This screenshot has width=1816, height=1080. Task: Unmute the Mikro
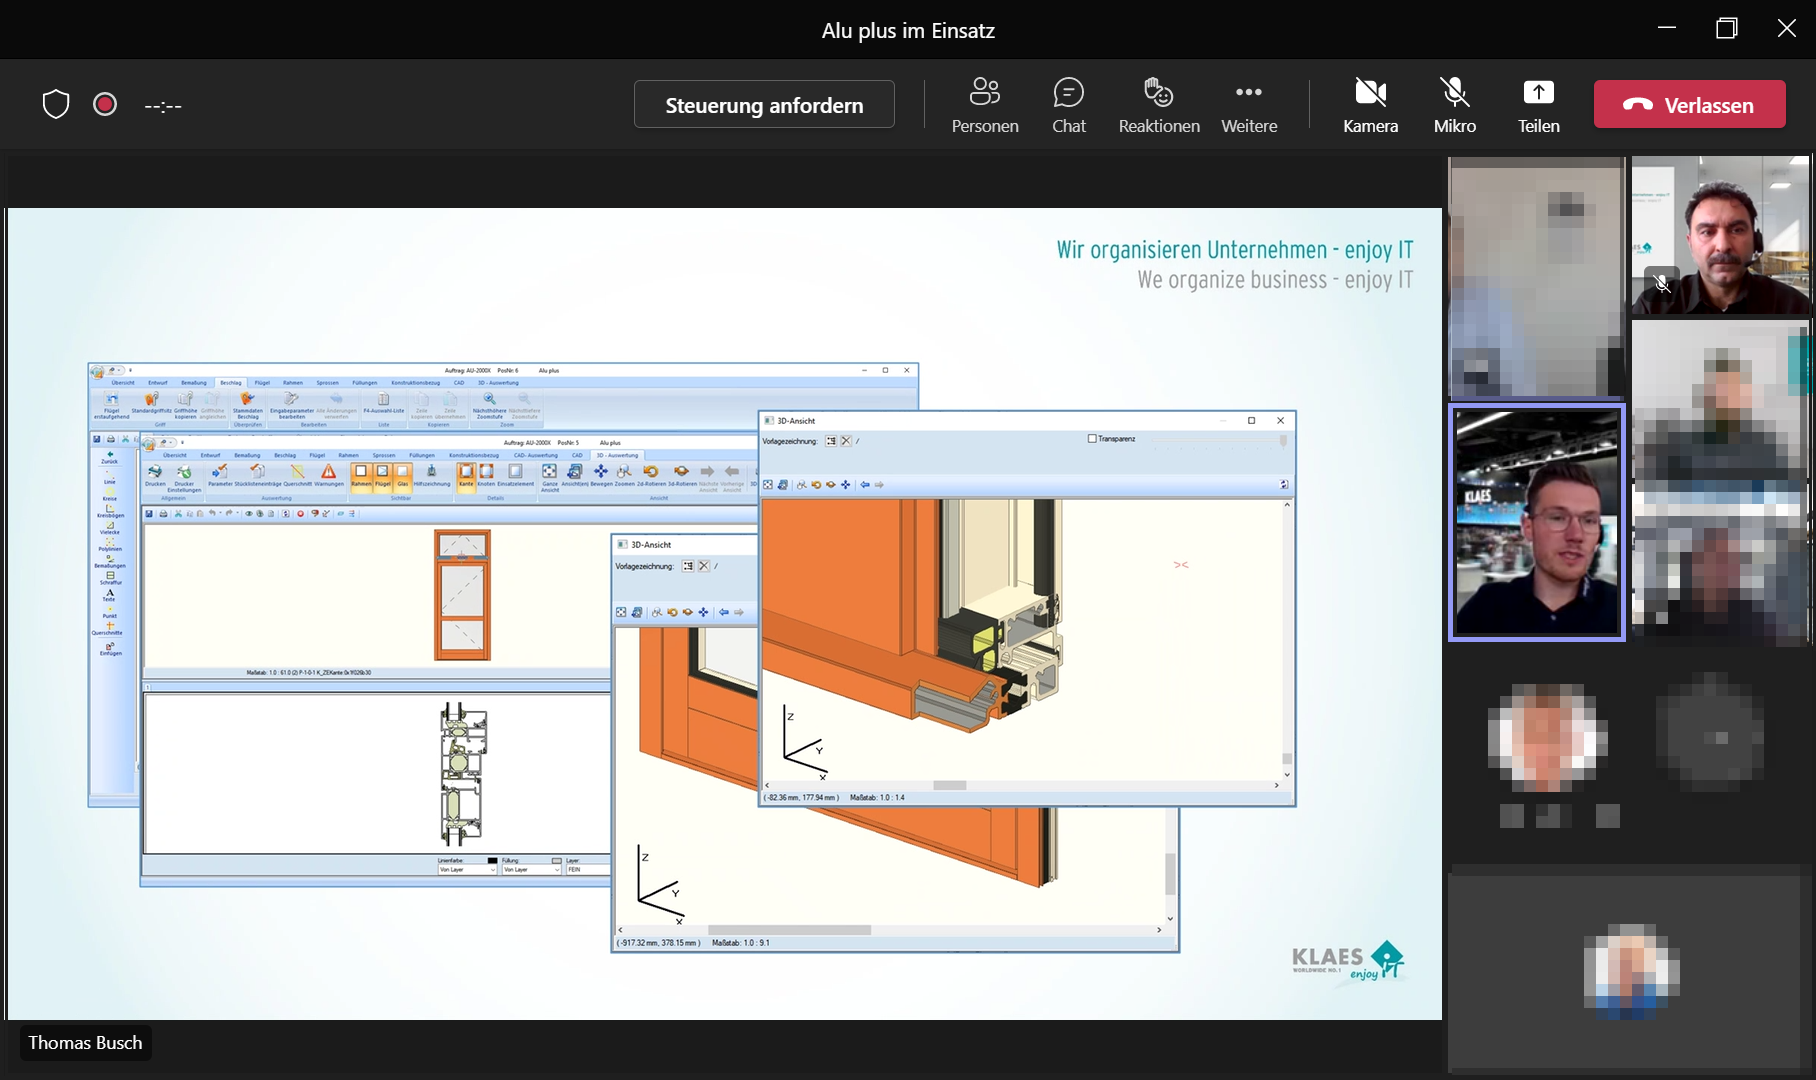click(1454, 105)
